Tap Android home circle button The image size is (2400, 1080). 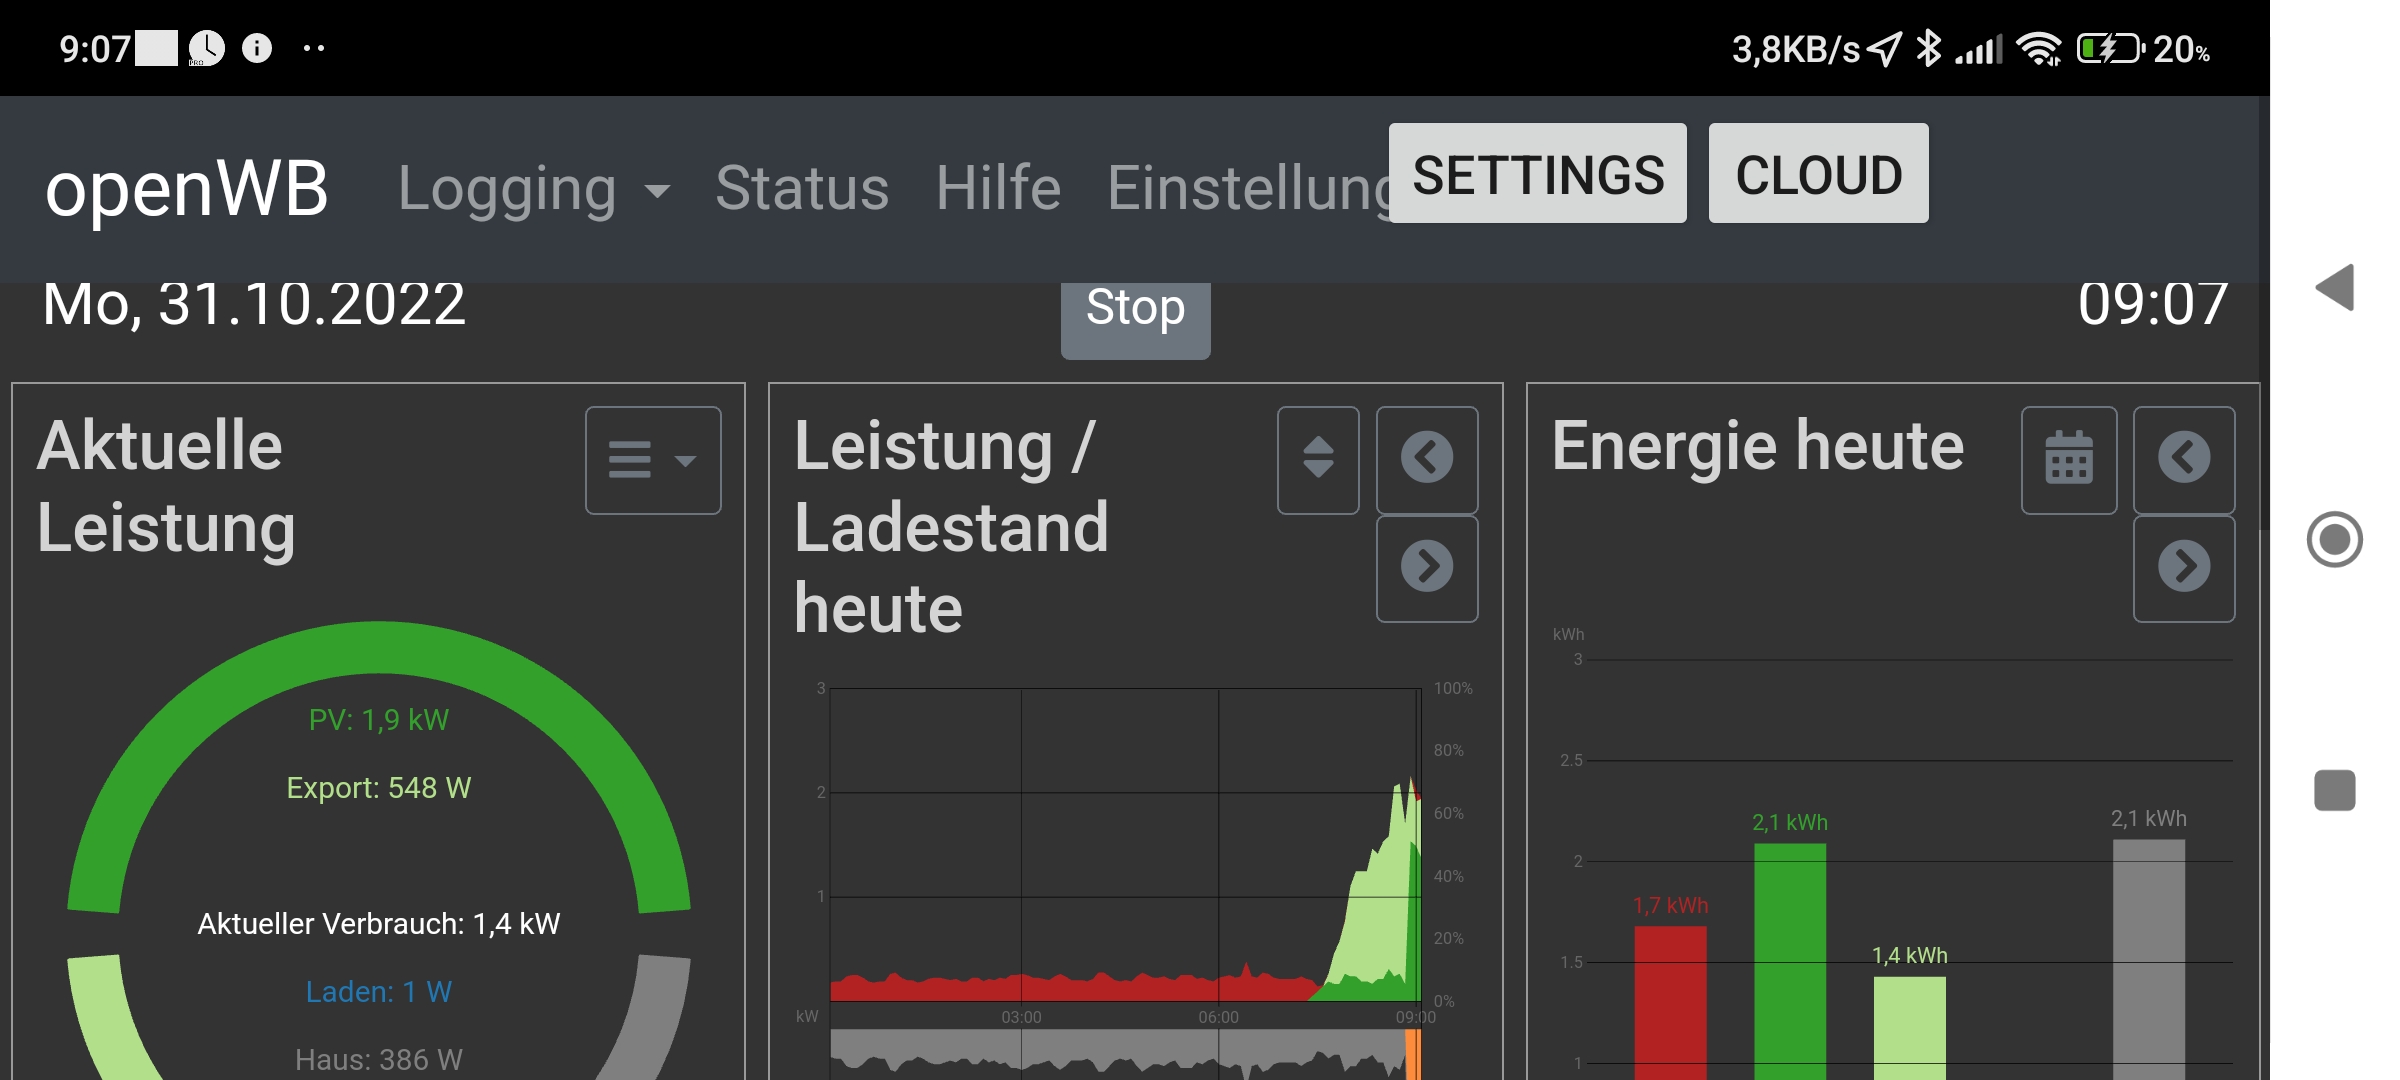pos(2335,540)
